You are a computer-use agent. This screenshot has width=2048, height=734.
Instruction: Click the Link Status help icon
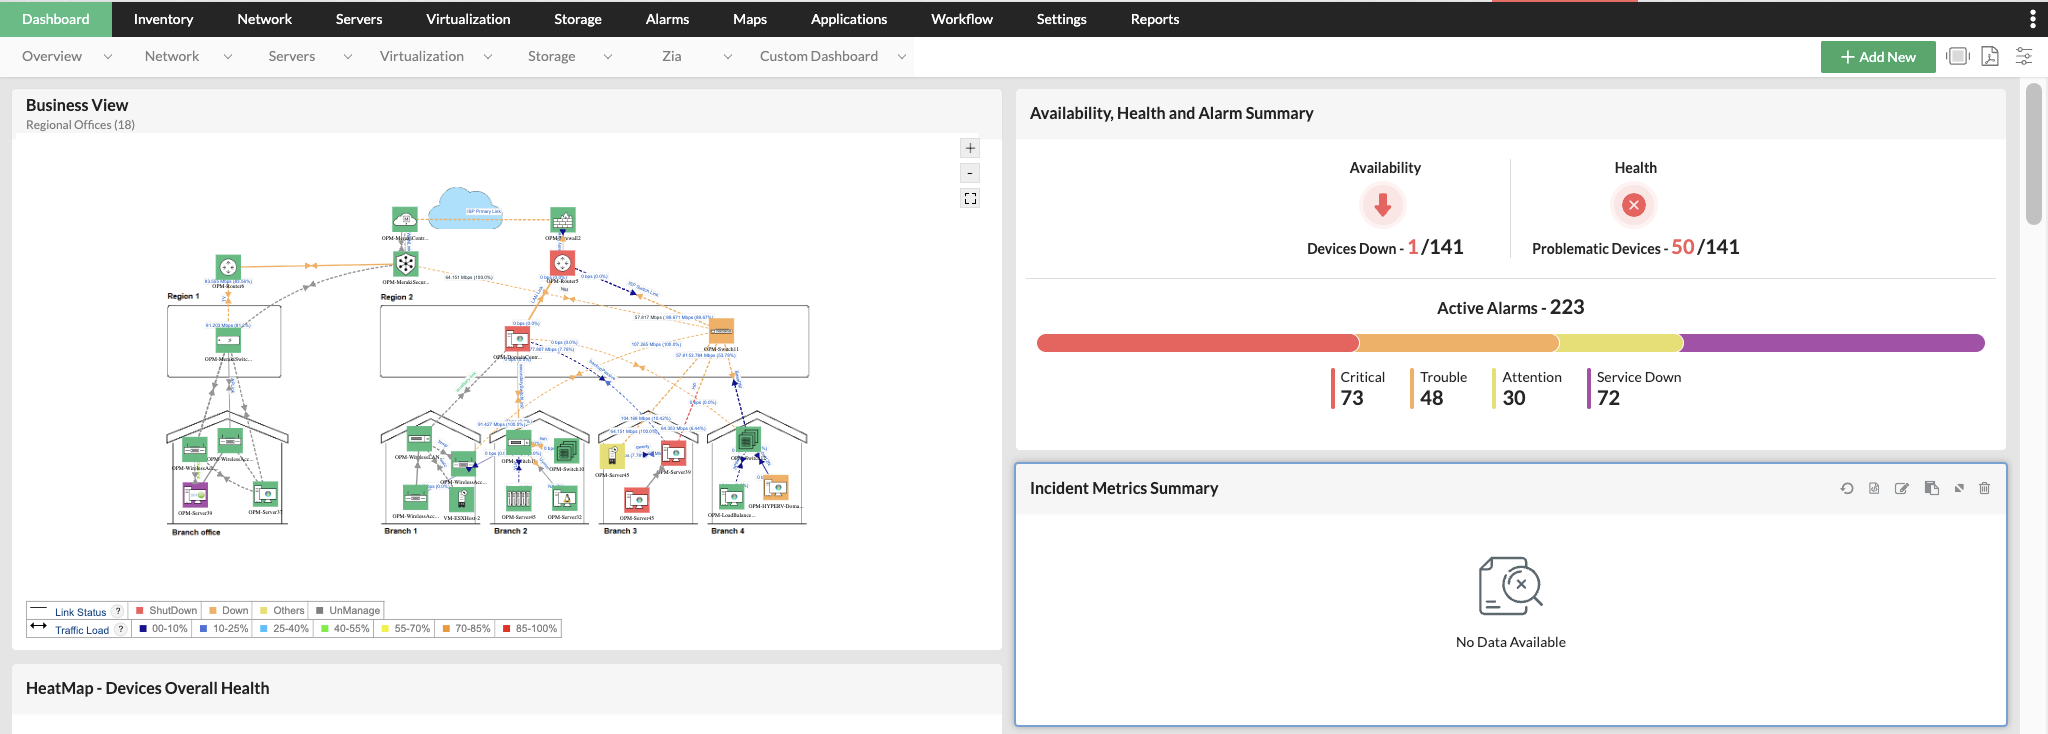pos(118,611)
